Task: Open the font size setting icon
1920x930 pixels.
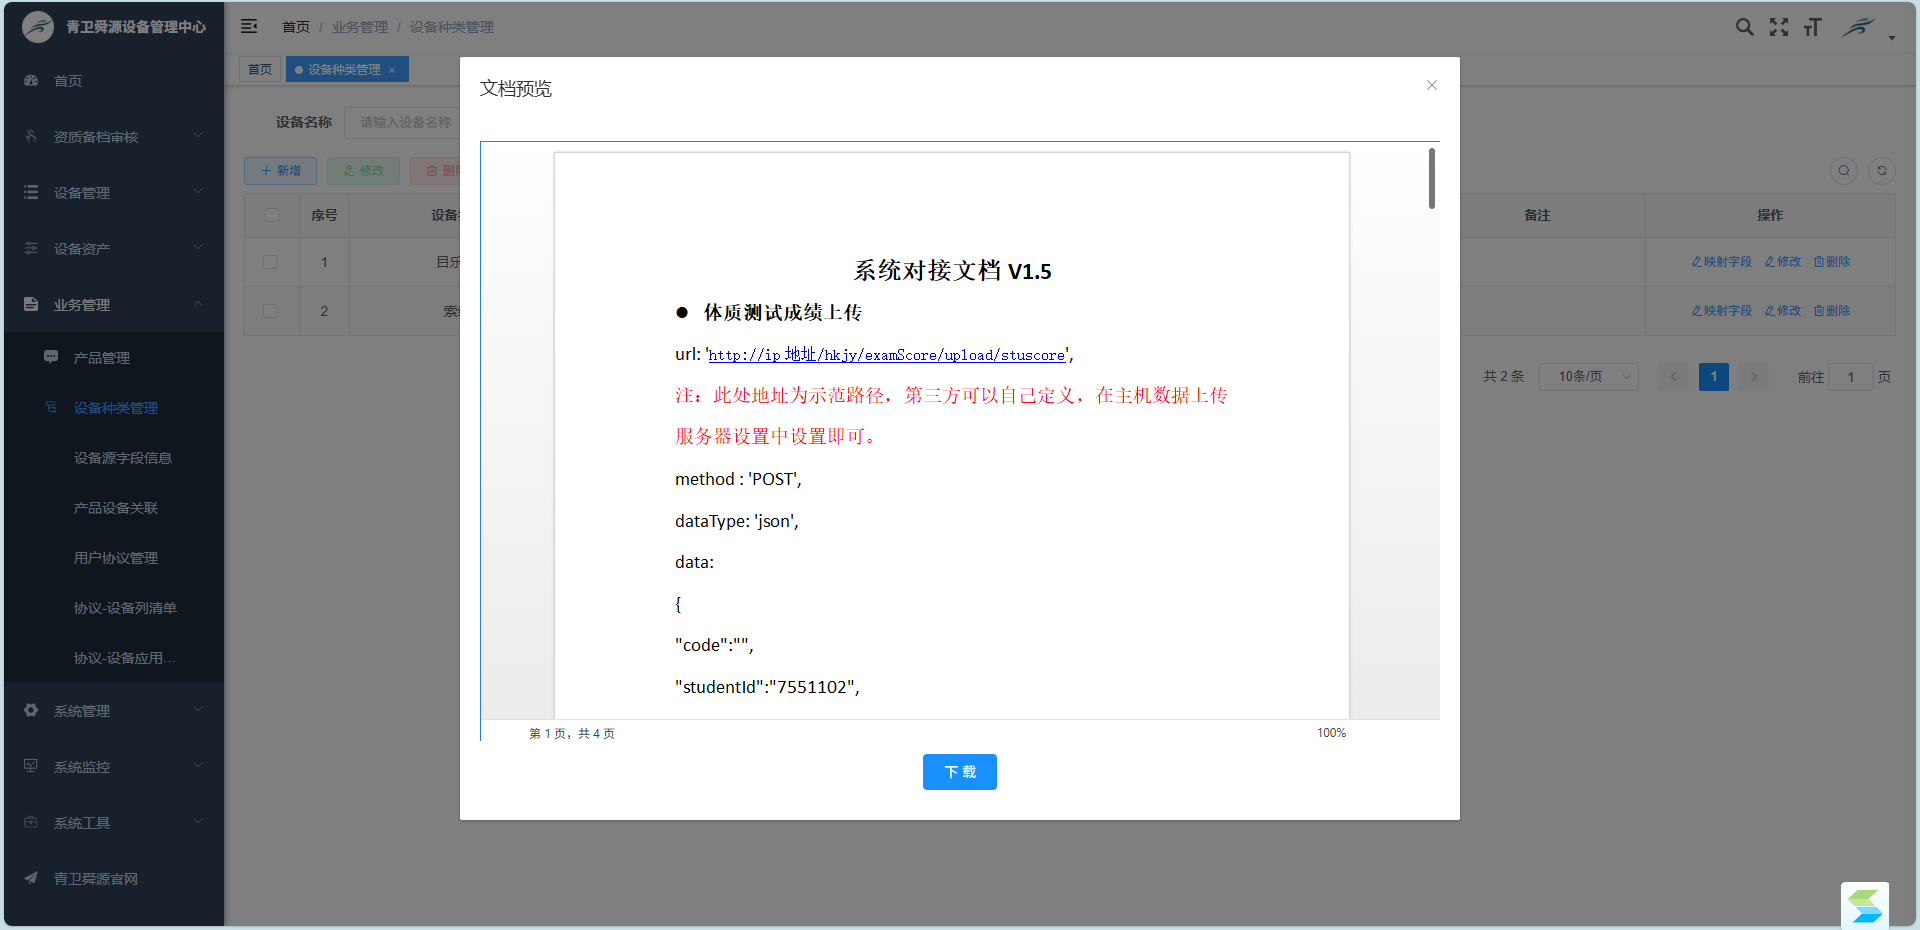Action: [x=1812, y=27]
